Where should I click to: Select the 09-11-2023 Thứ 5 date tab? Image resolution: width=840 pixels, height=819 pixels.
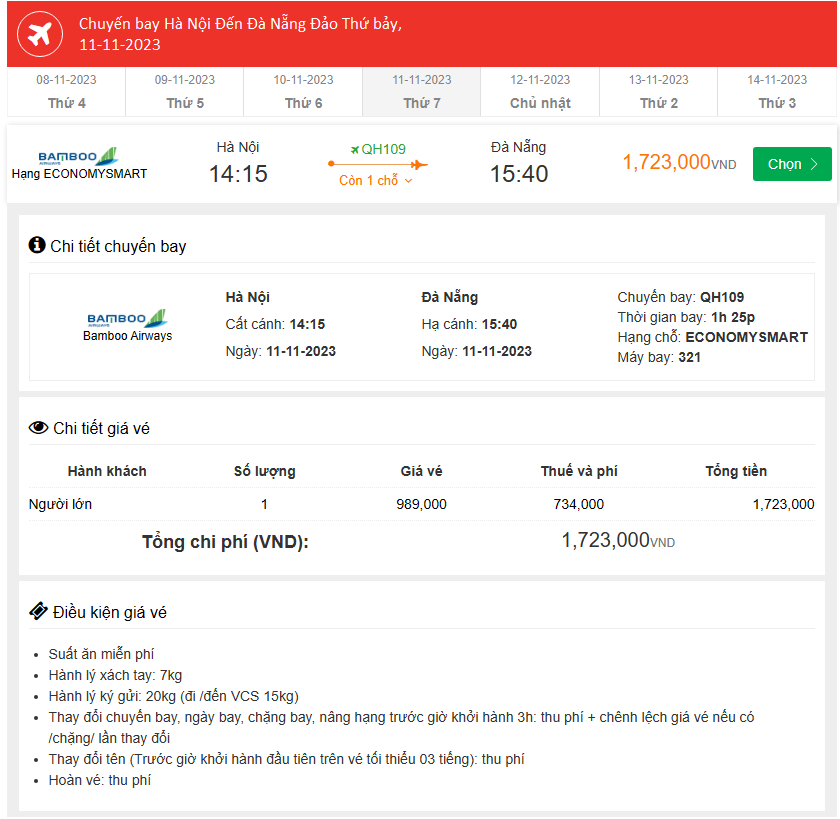pos(185,92)
